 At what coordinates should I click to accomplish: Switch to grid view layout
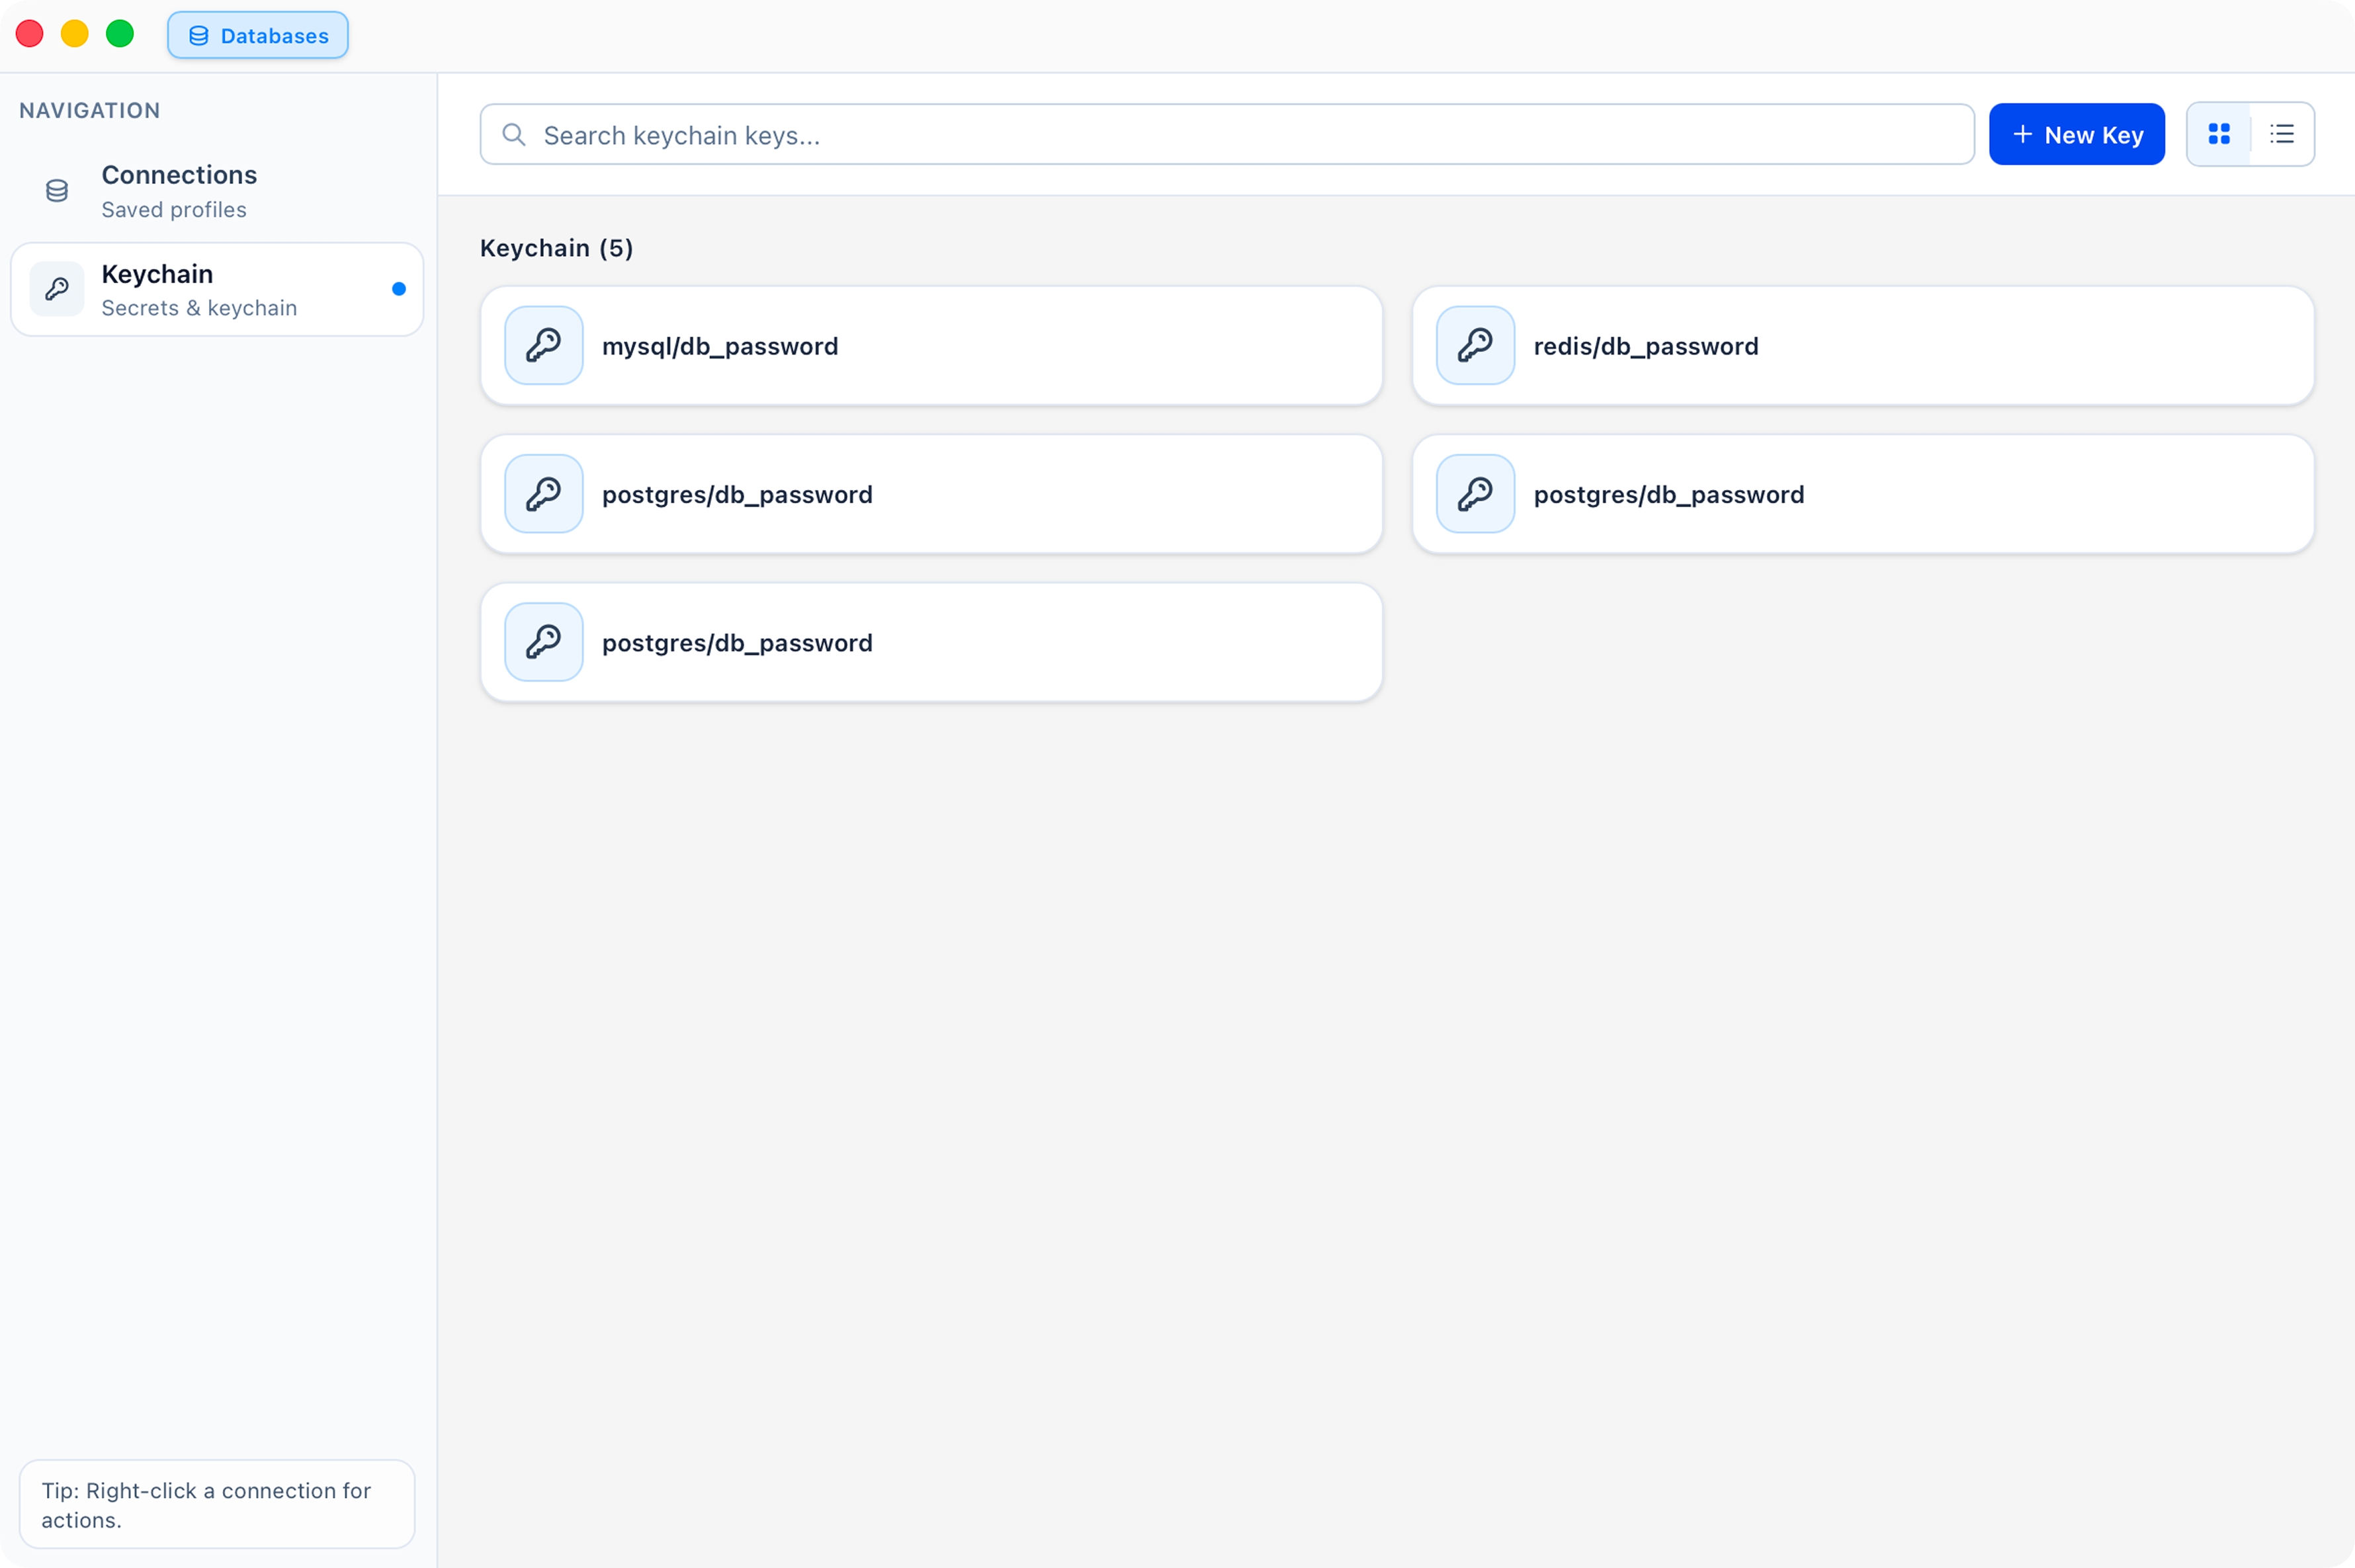click(2219, 134)
